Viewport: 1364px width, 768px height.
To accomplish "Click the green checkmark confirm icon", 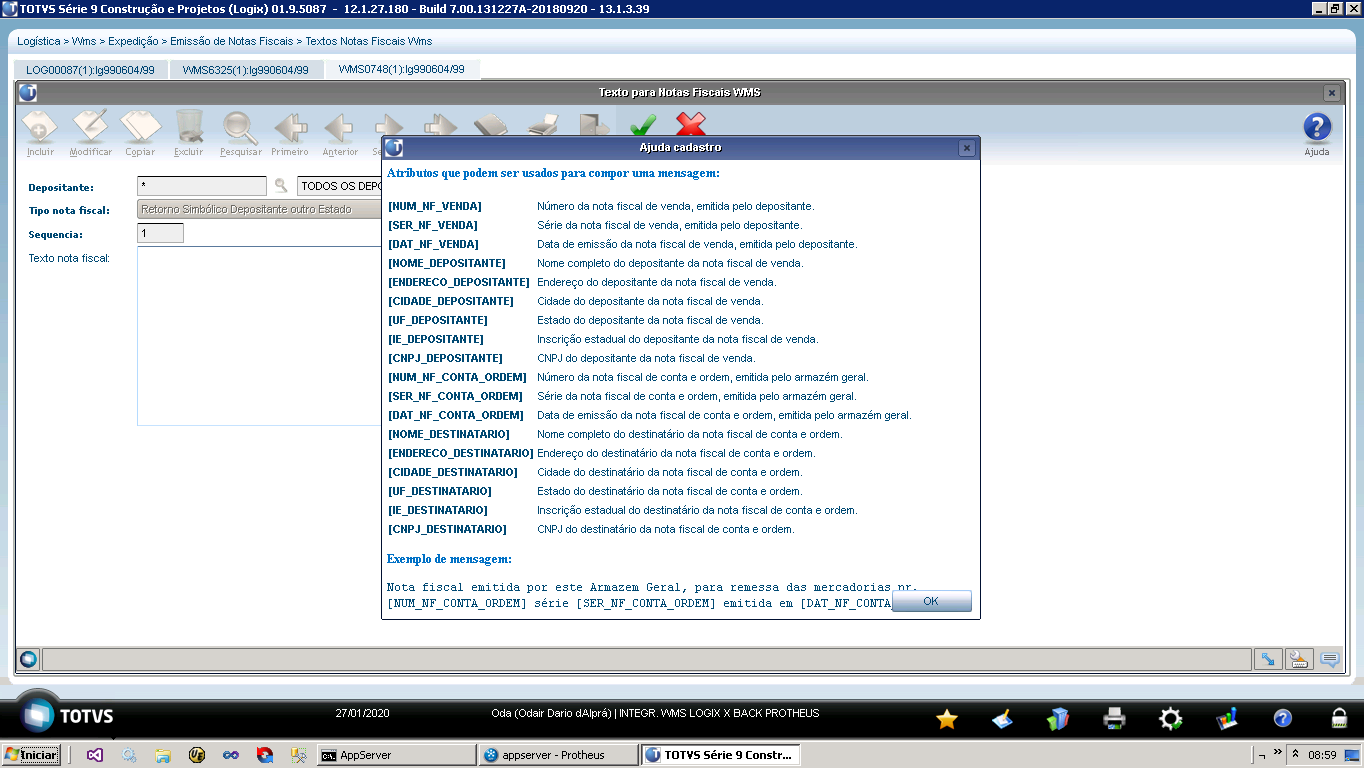I will click(642, 124).
